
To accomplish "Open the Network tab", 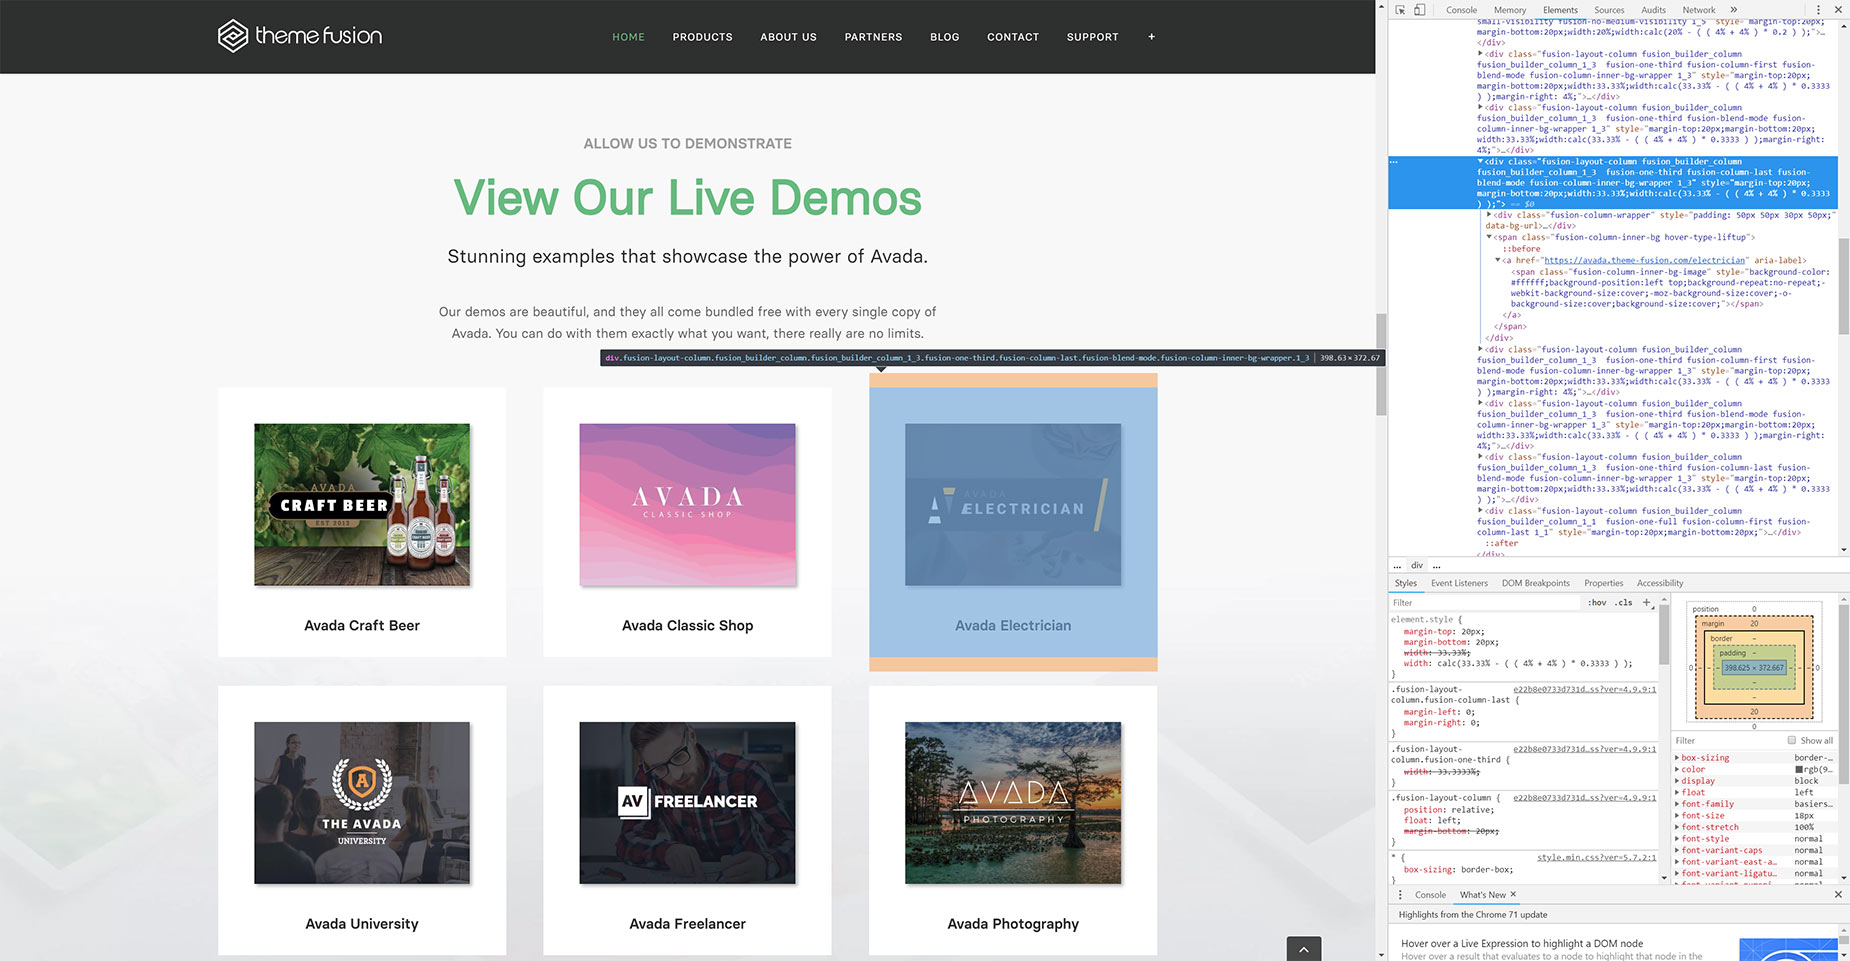I will [1699, 10].
